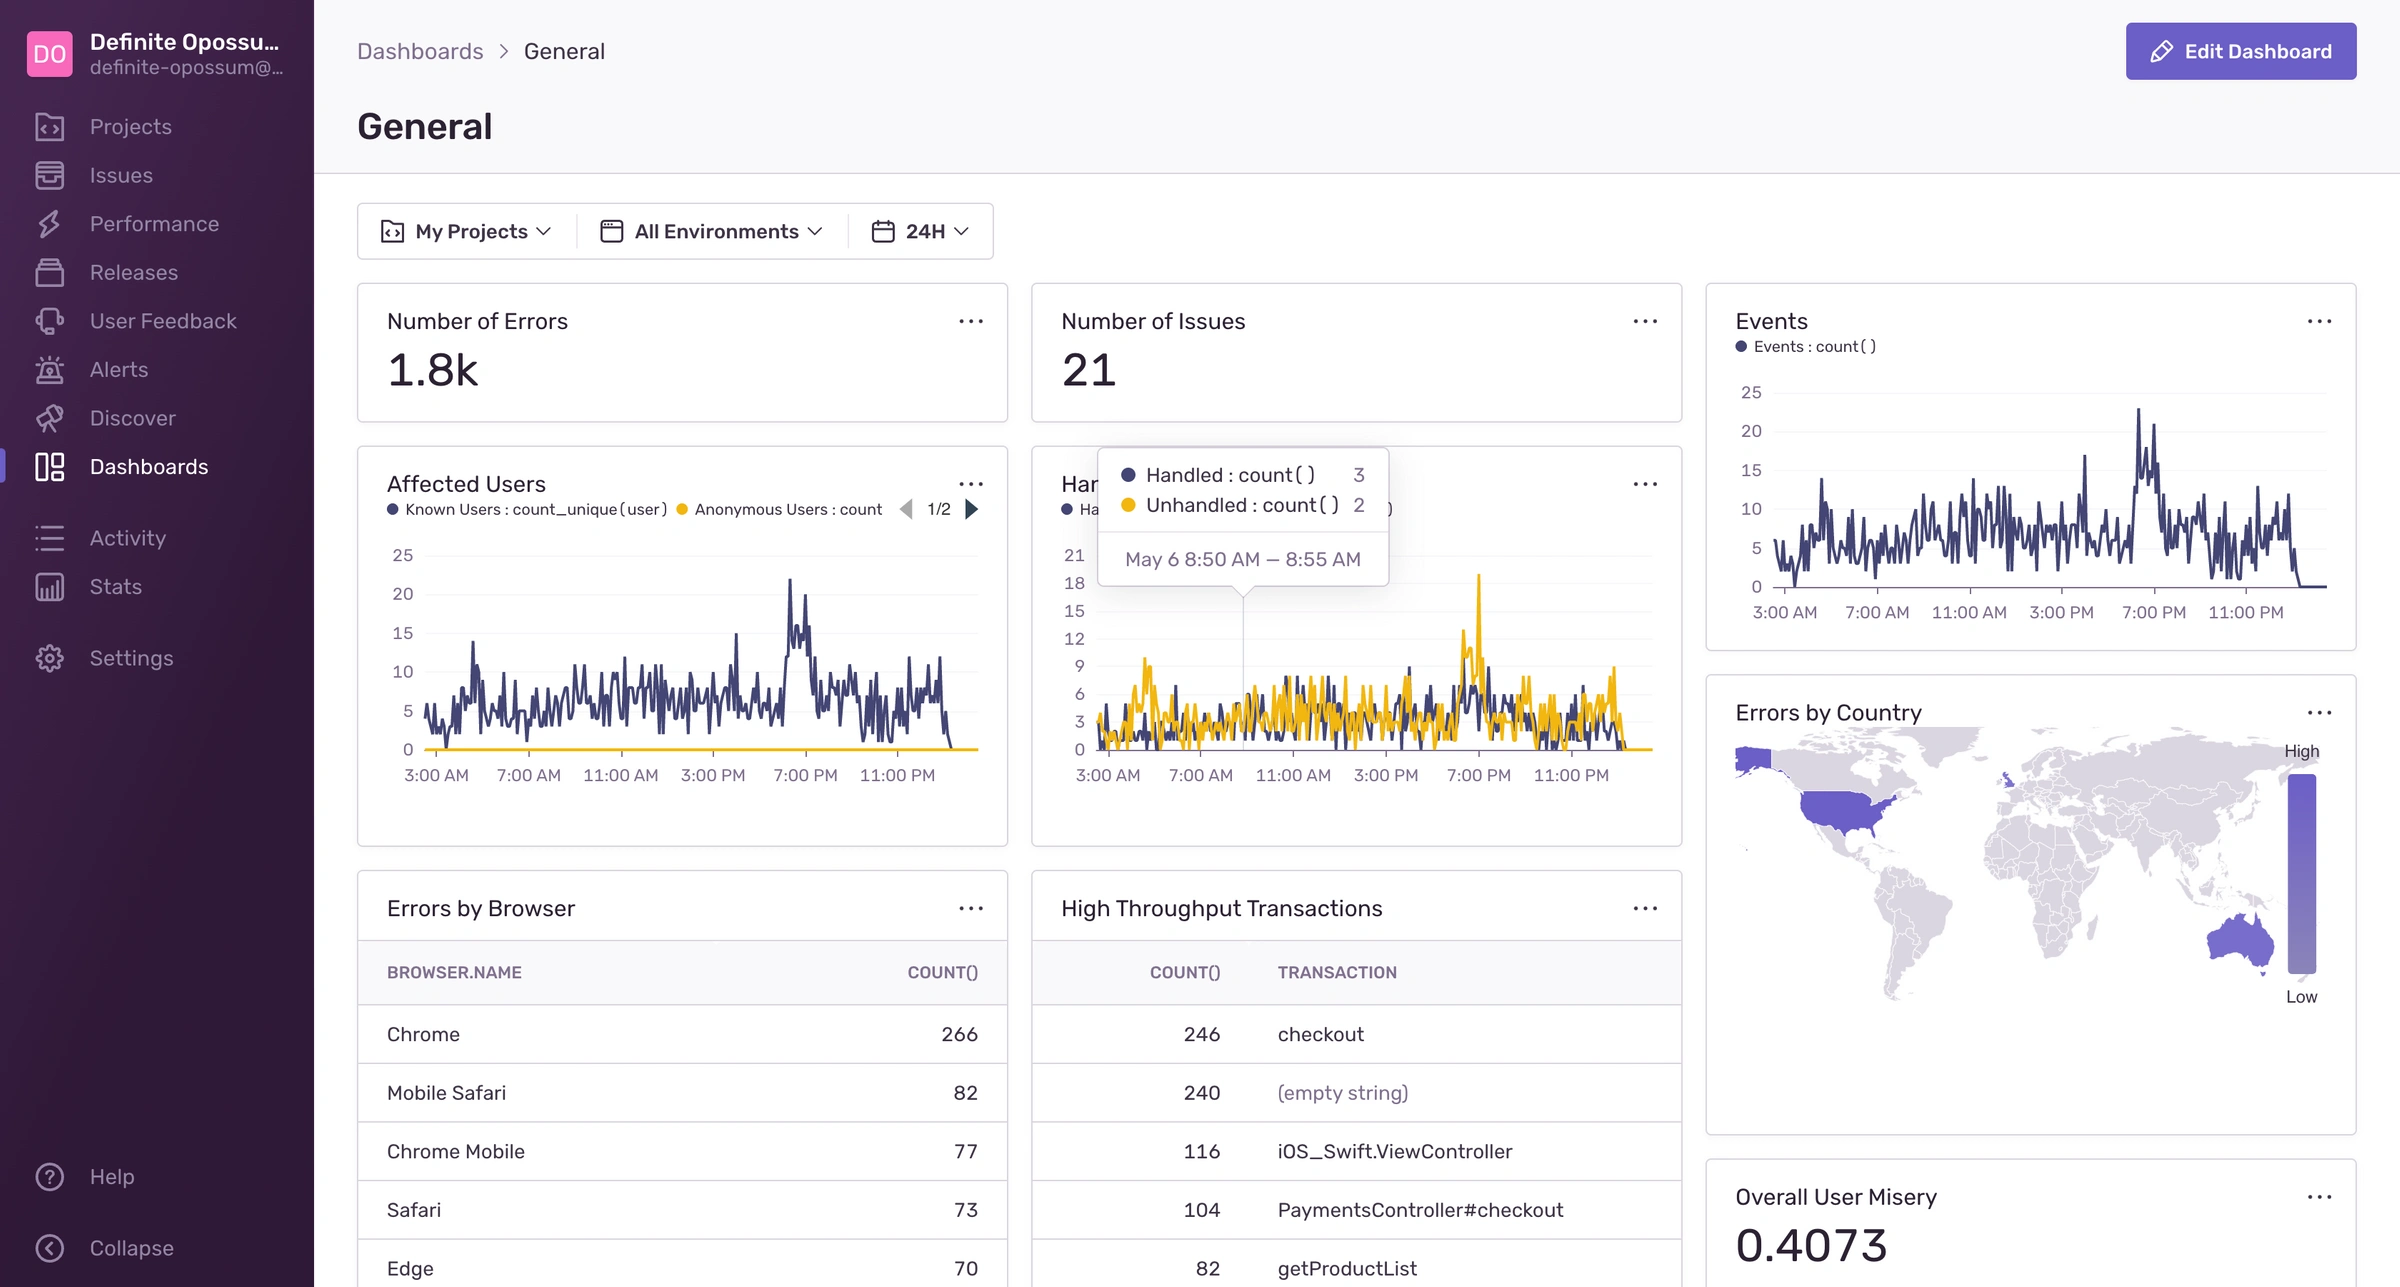2400x1287 pixels.
Task: Open Settings gear in sidebar
Action: (50, 658)
